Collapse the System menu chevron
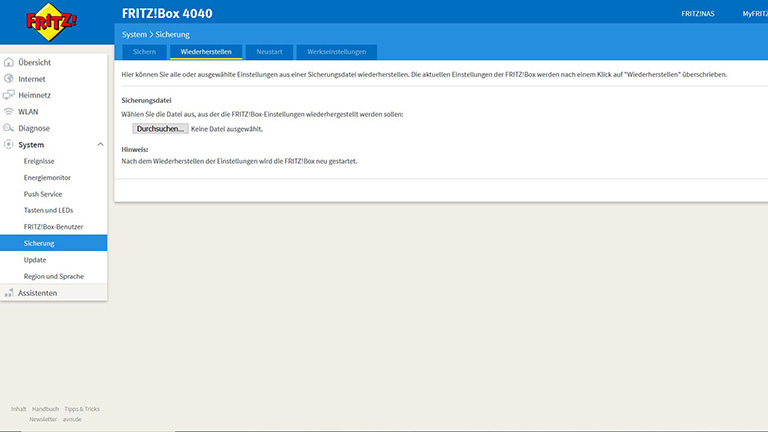Viewport: 768px width, 432px height. point(100,144)
